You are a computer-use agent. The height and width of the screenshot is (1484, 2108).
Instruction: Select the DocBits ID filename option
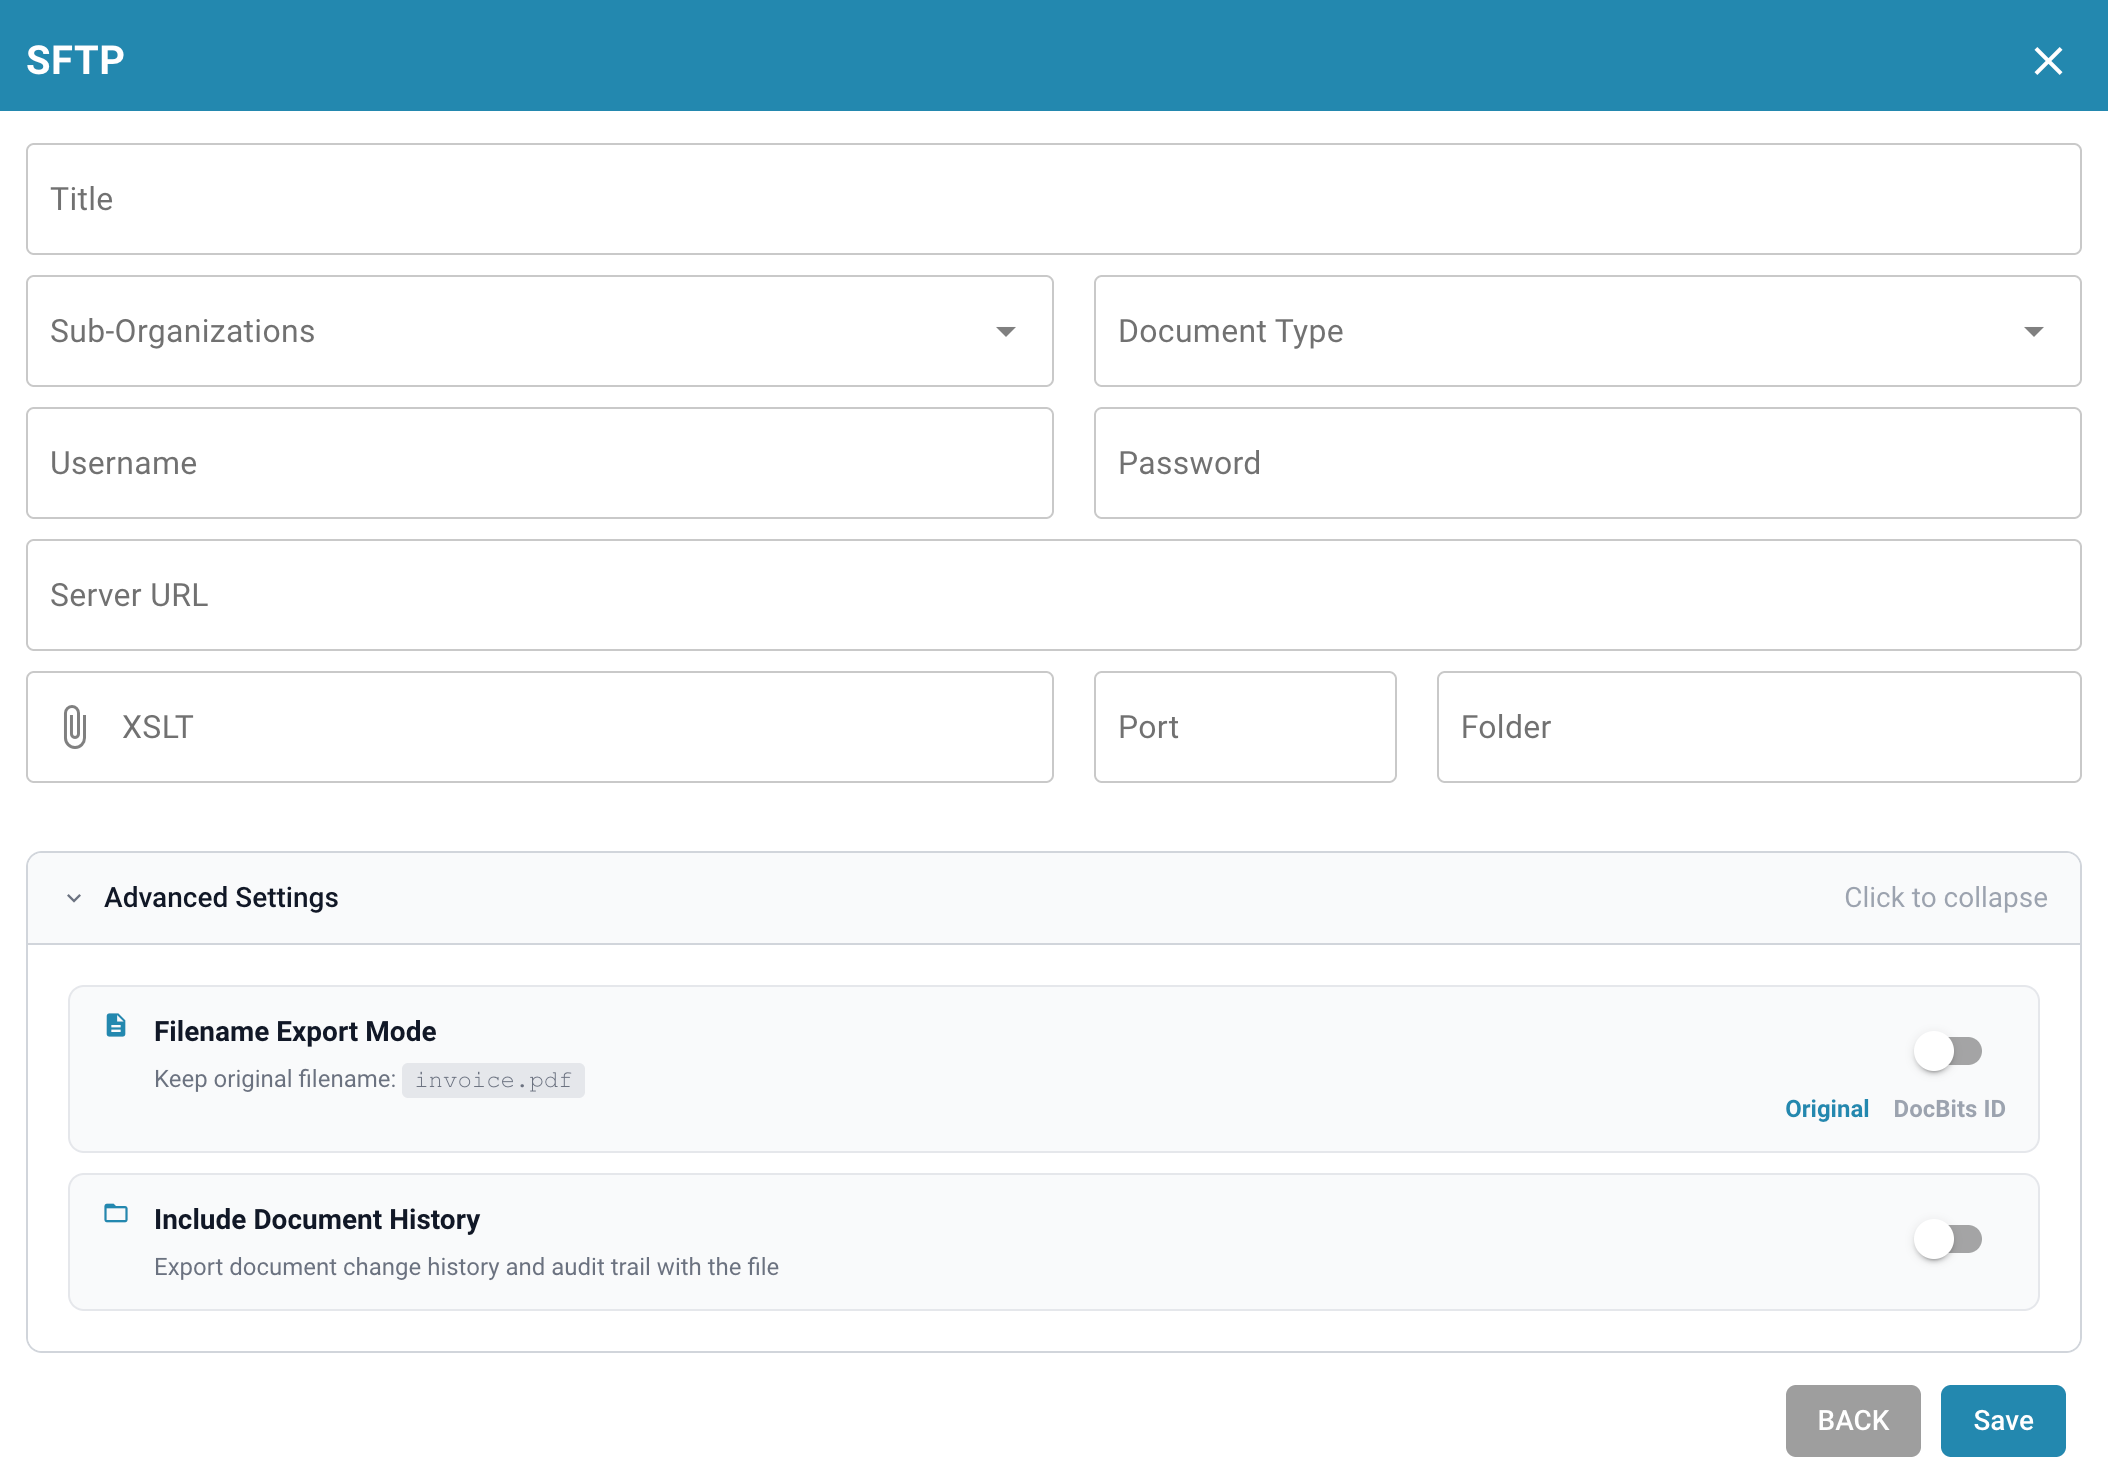(1949, 1109)
